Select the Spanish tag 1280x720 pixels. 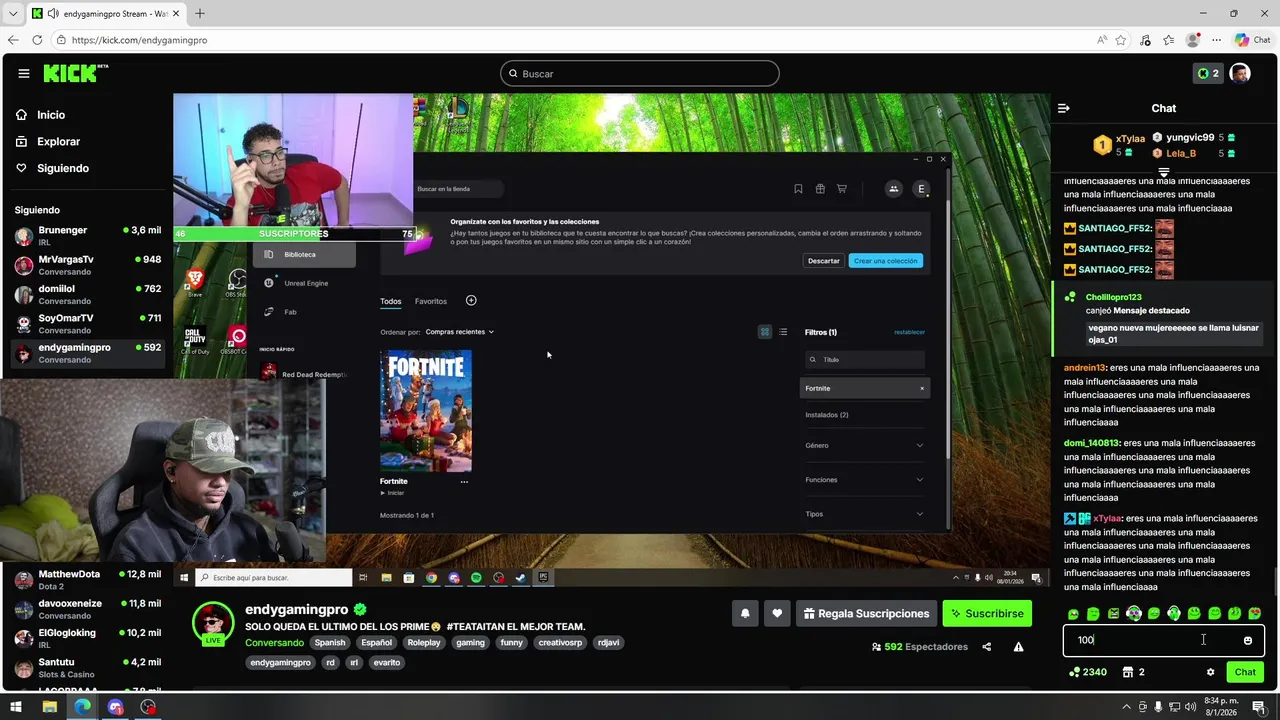click(330, 643)
